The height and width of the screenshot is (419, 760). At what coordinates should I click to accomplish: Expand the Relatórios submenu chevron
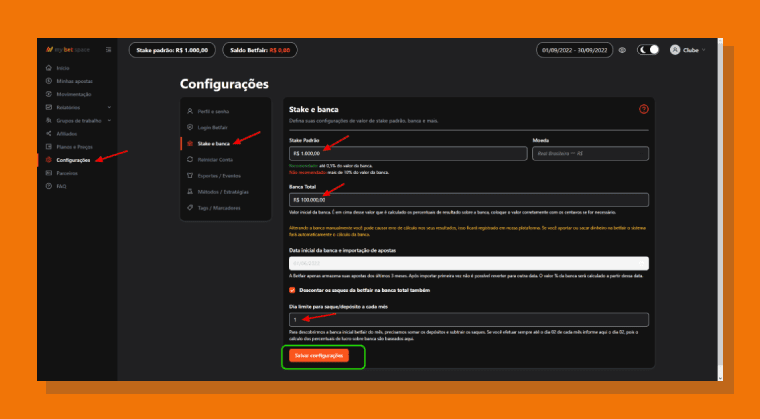109,107
